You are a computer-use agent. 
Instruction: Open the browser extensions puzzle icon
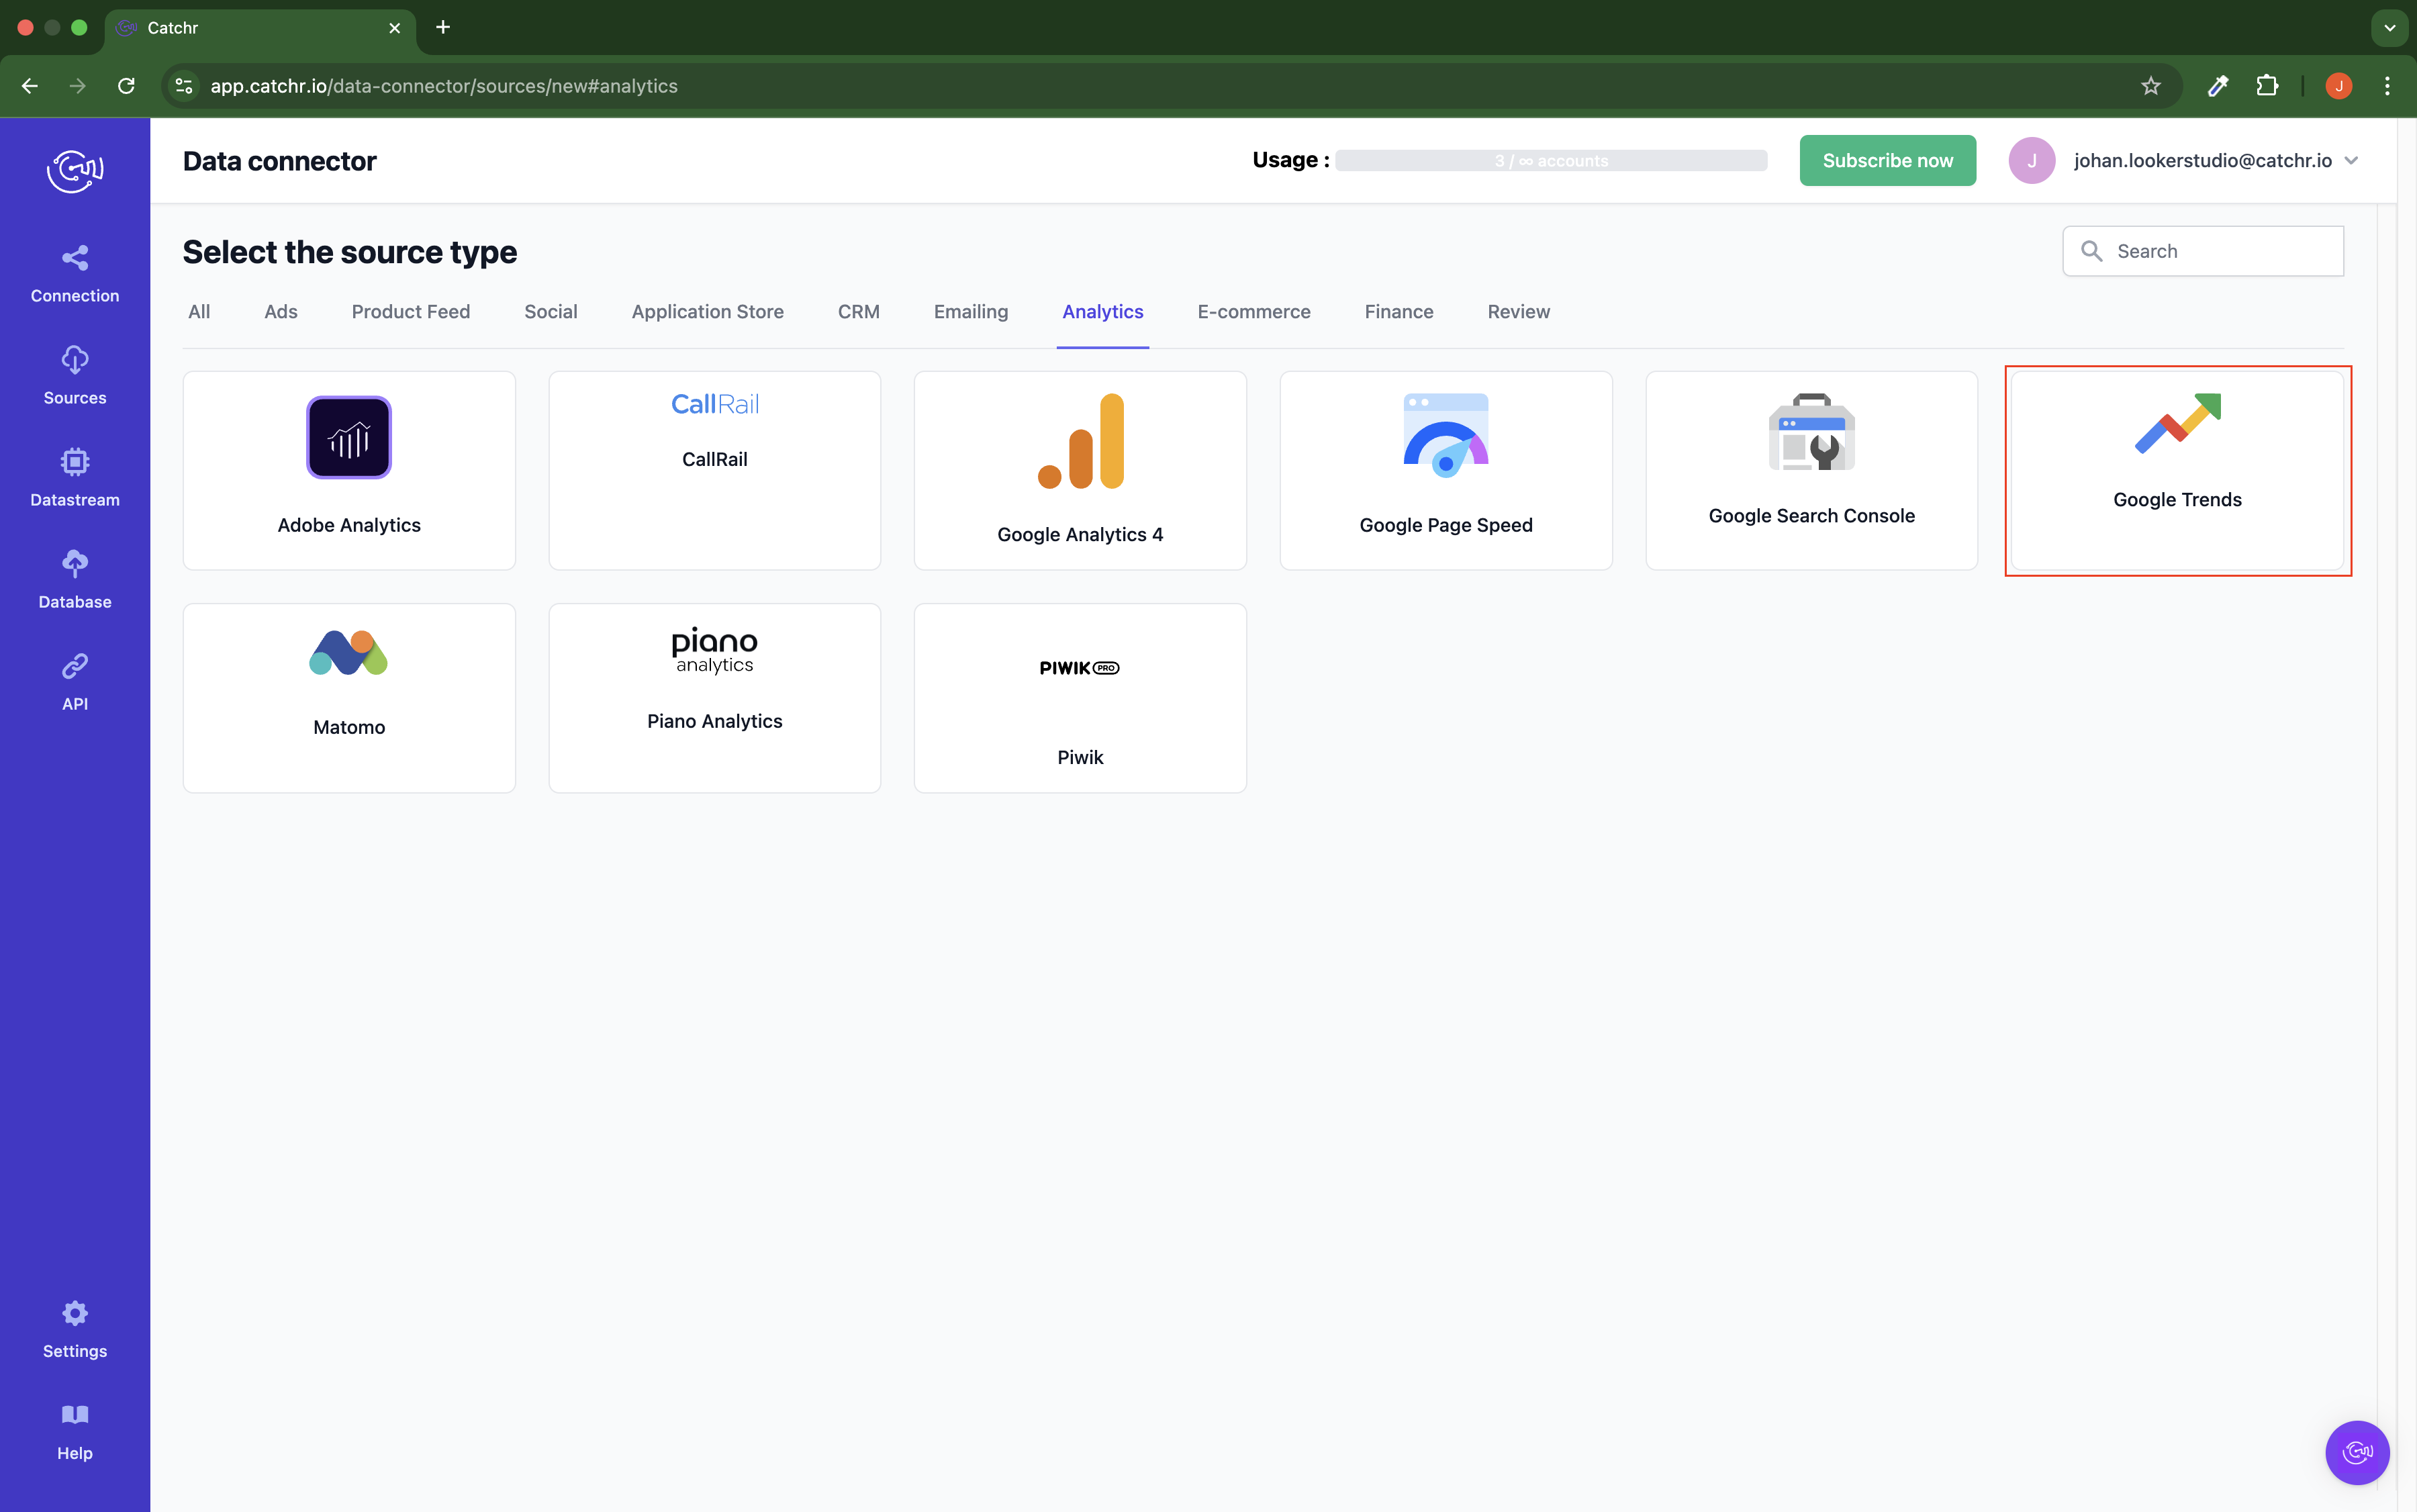[2267, 86]
